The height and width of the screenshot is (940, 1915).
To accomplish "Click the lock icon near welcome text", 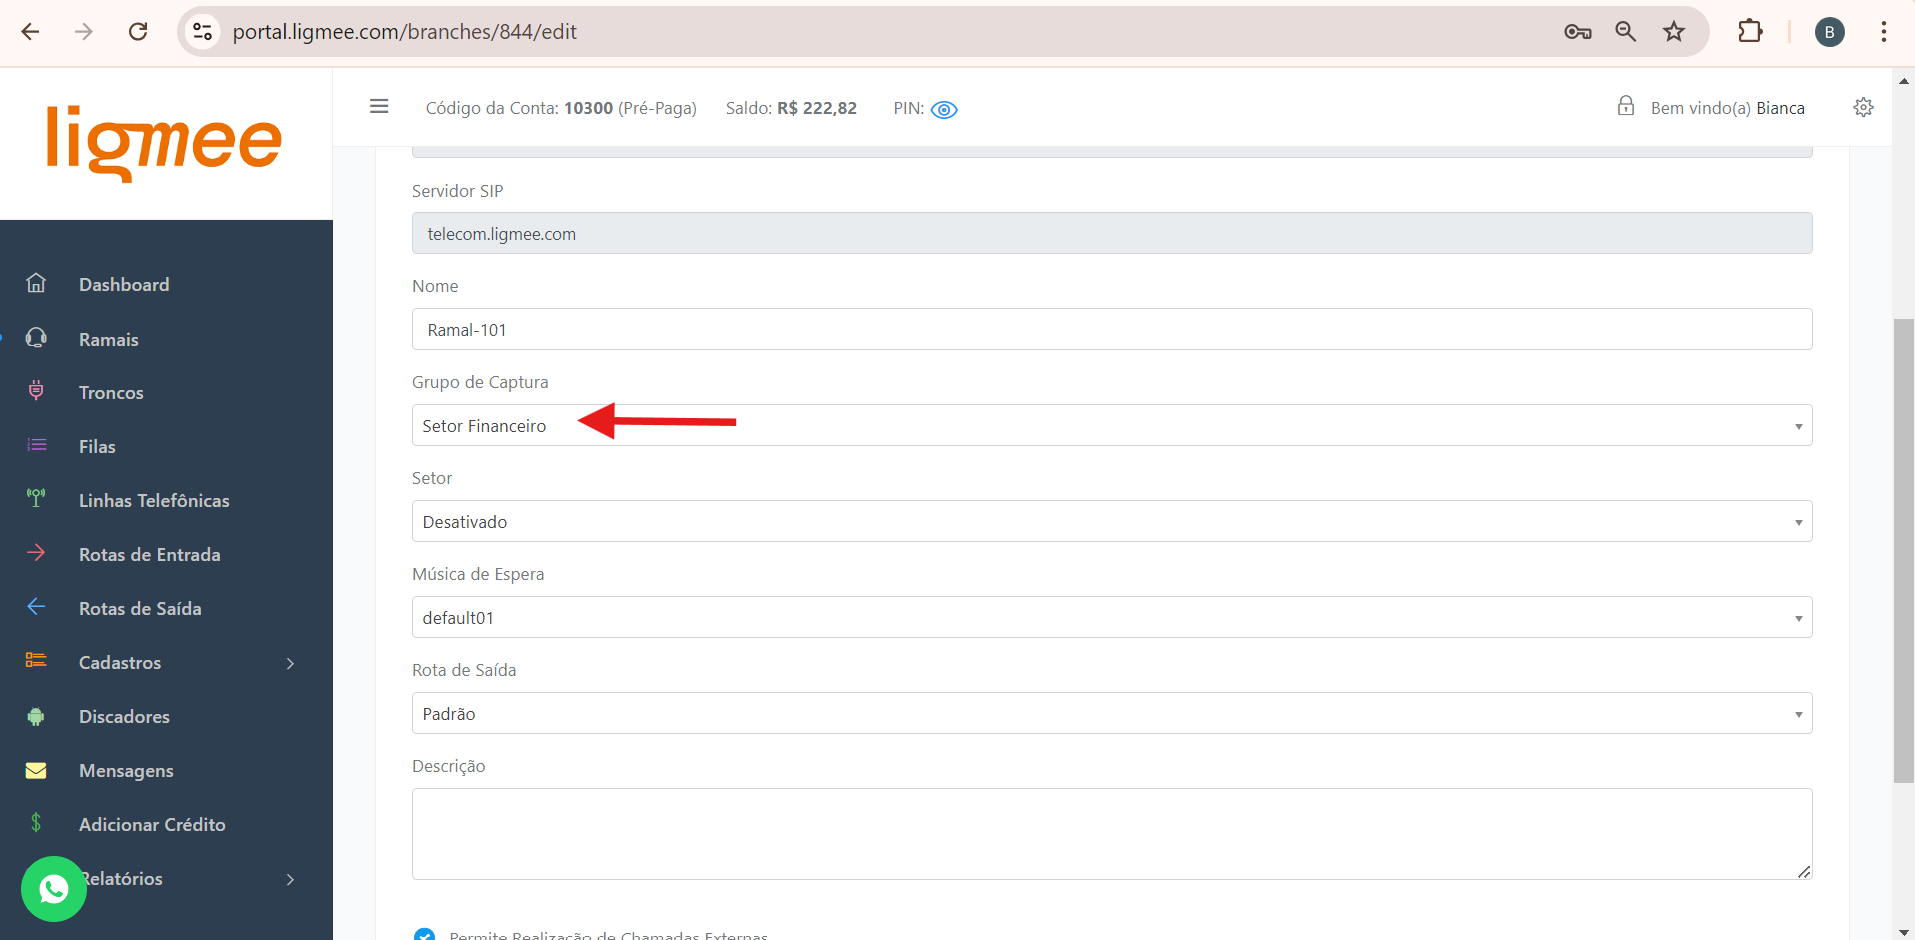I will (1626, 106).
